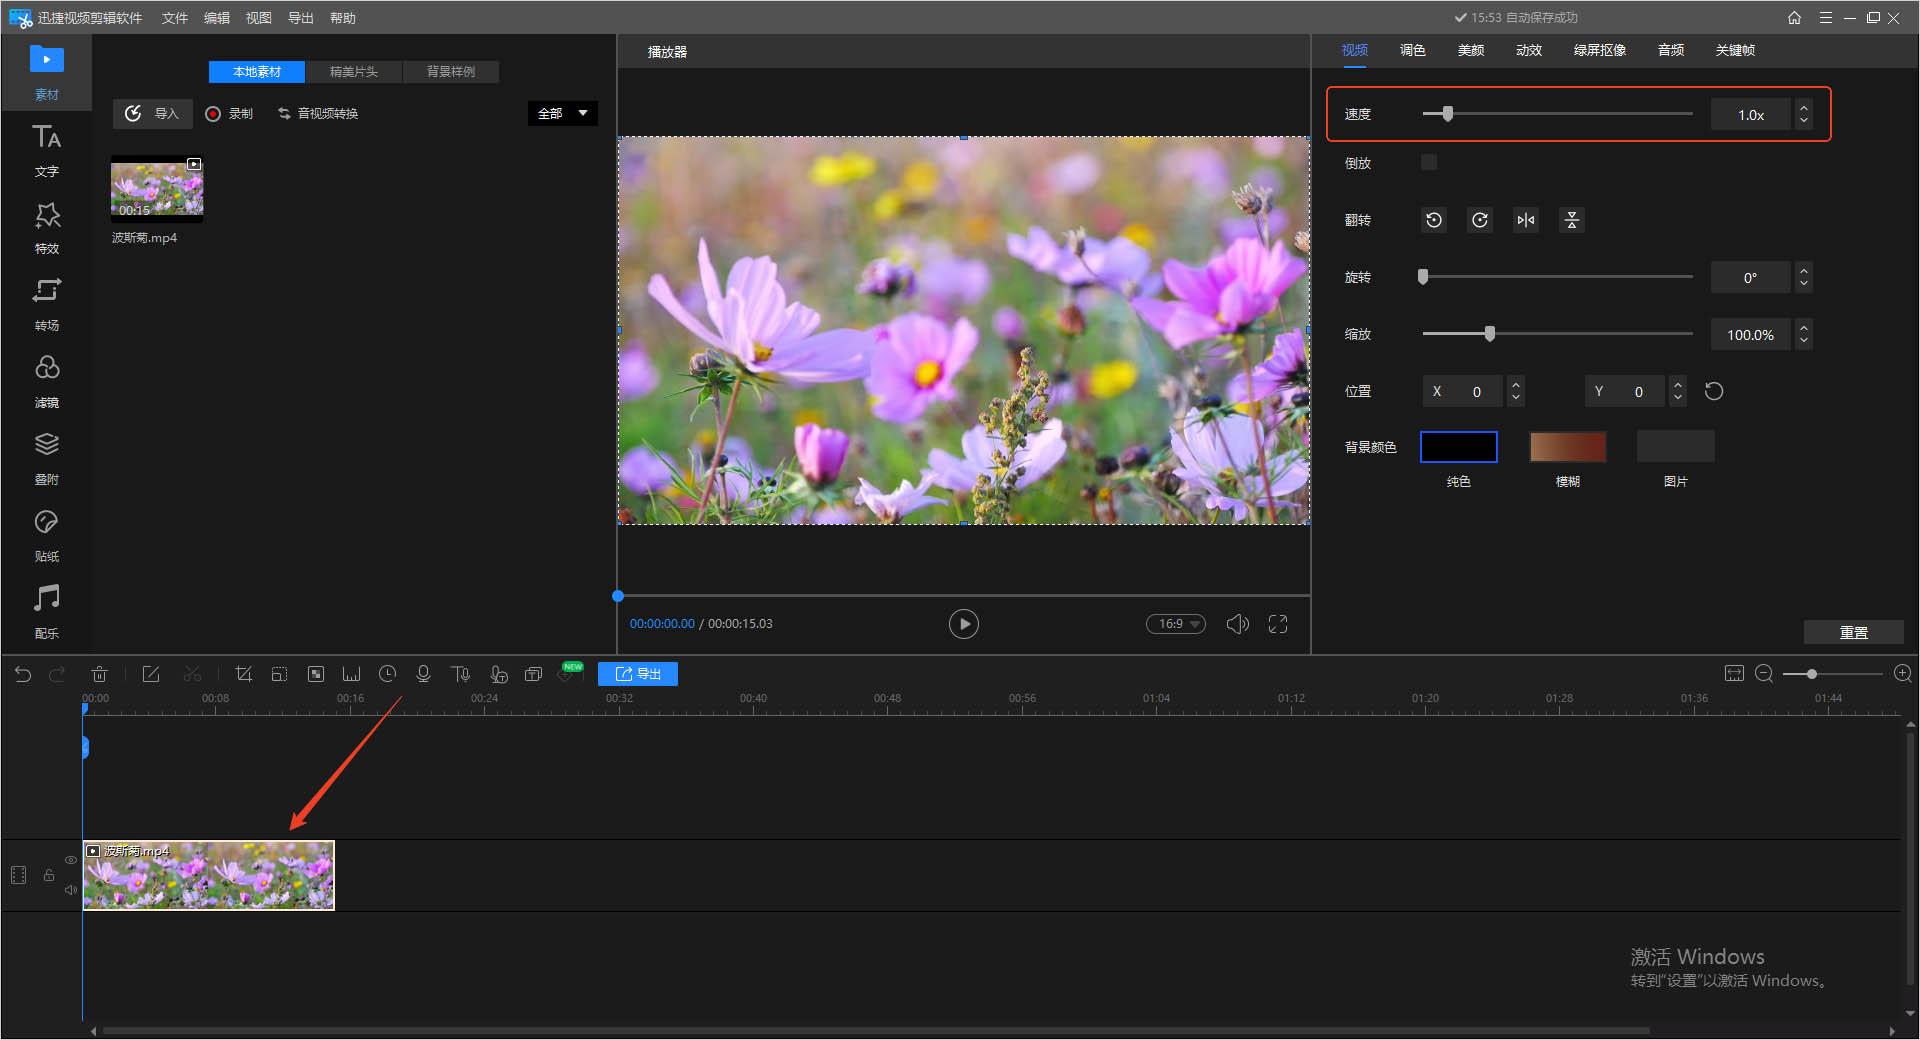Open the 16:9 aspect ratio dropdown

point(1175,624)
